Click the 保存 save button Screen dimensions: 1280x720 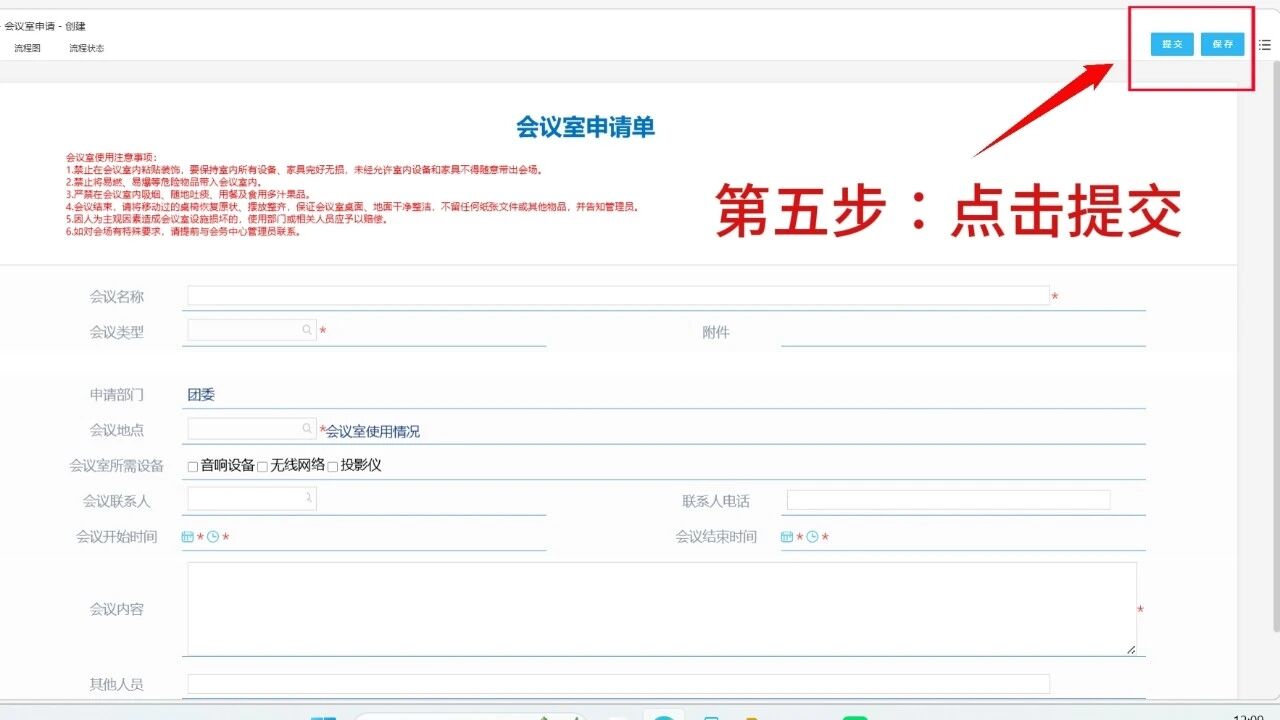(1222, 44)
